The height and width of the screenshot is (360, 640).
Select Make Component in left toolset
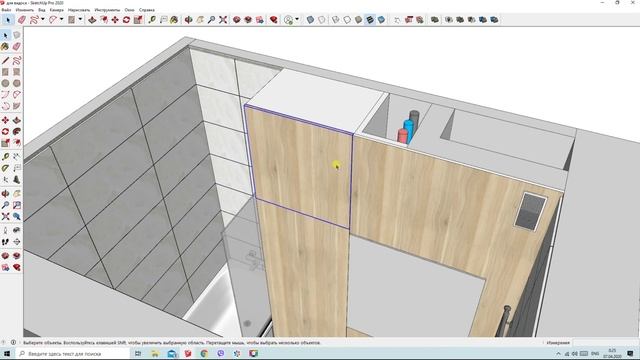17,35
